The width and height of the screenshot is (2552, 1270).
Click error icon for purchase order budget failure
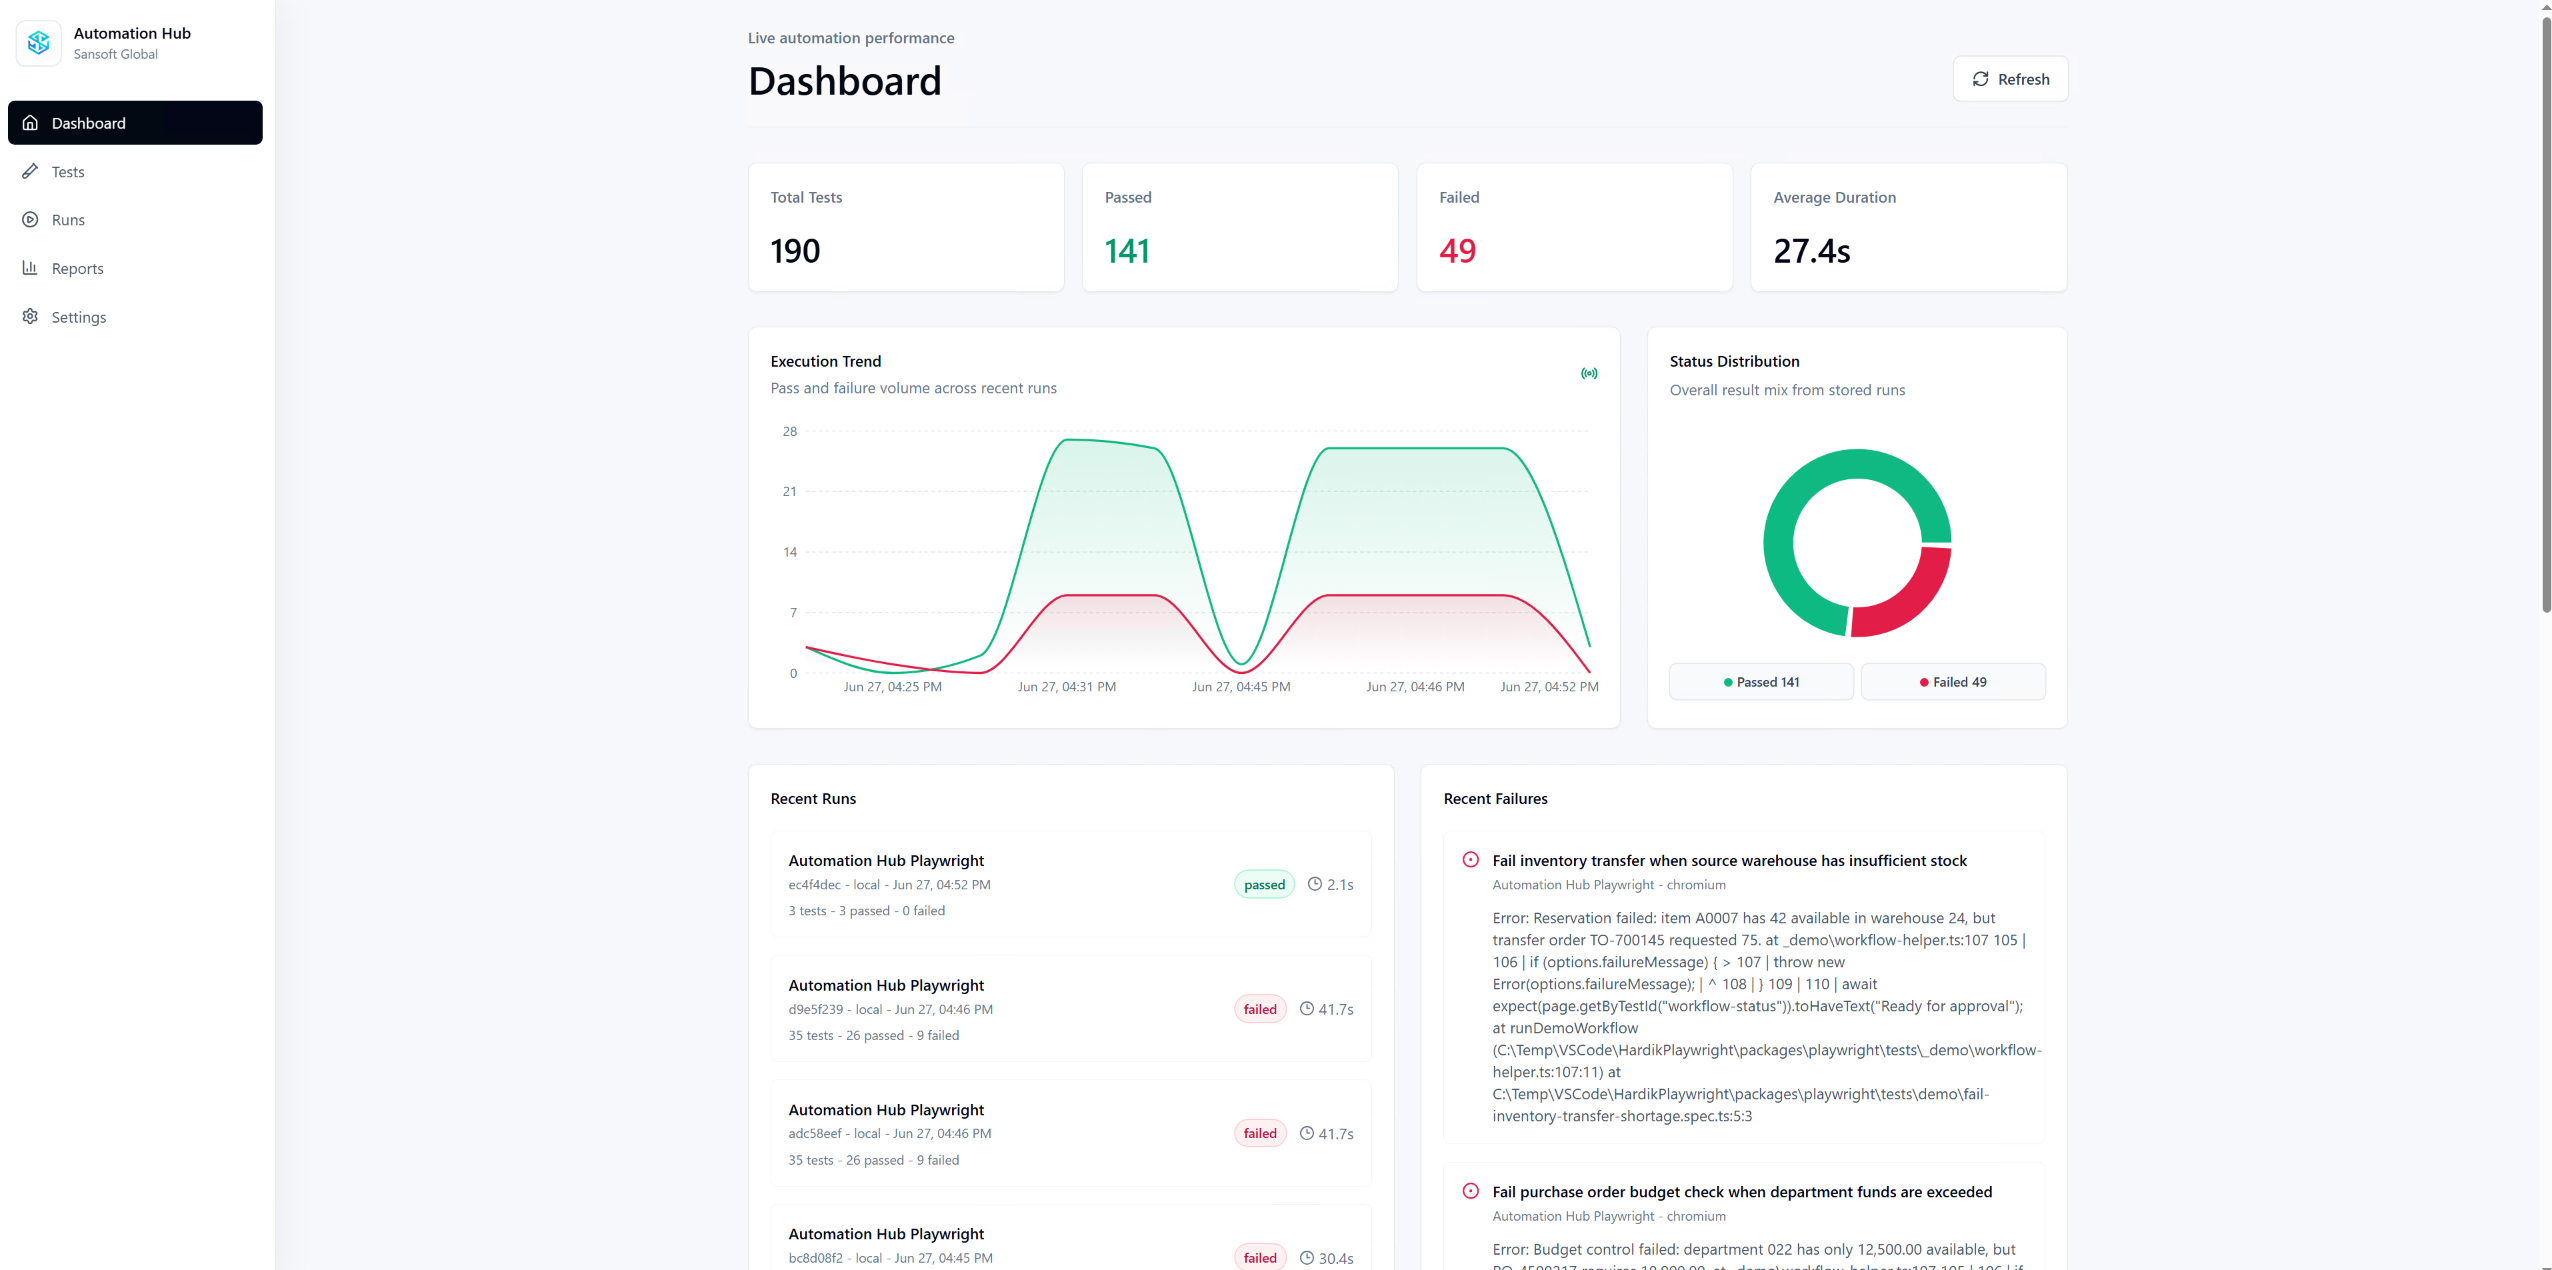(1470, 1191)
